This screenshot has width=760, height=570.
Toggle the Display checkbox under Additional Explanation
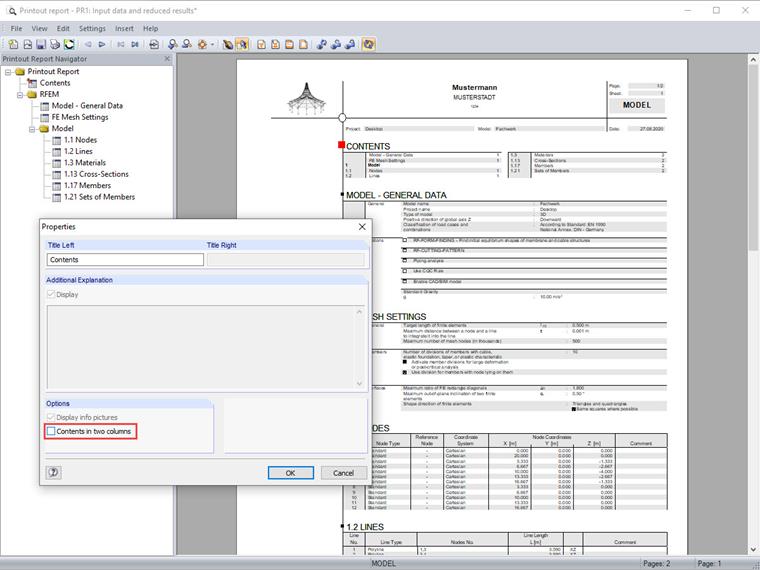click(52, 295)
